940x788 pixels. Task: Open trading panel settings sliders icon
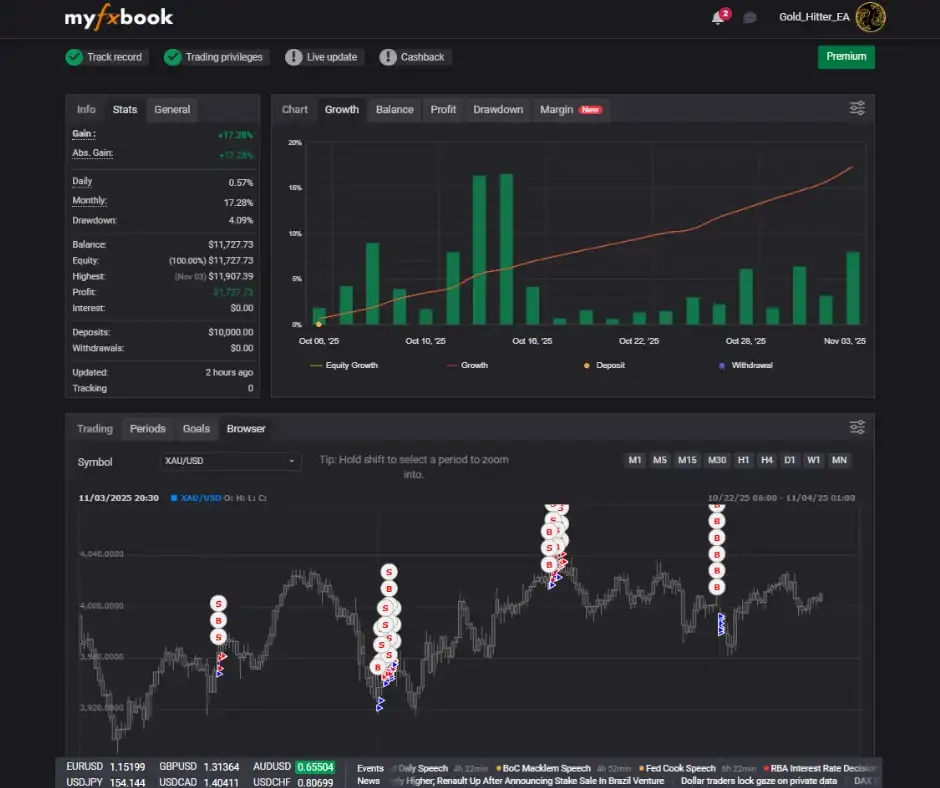857,427
